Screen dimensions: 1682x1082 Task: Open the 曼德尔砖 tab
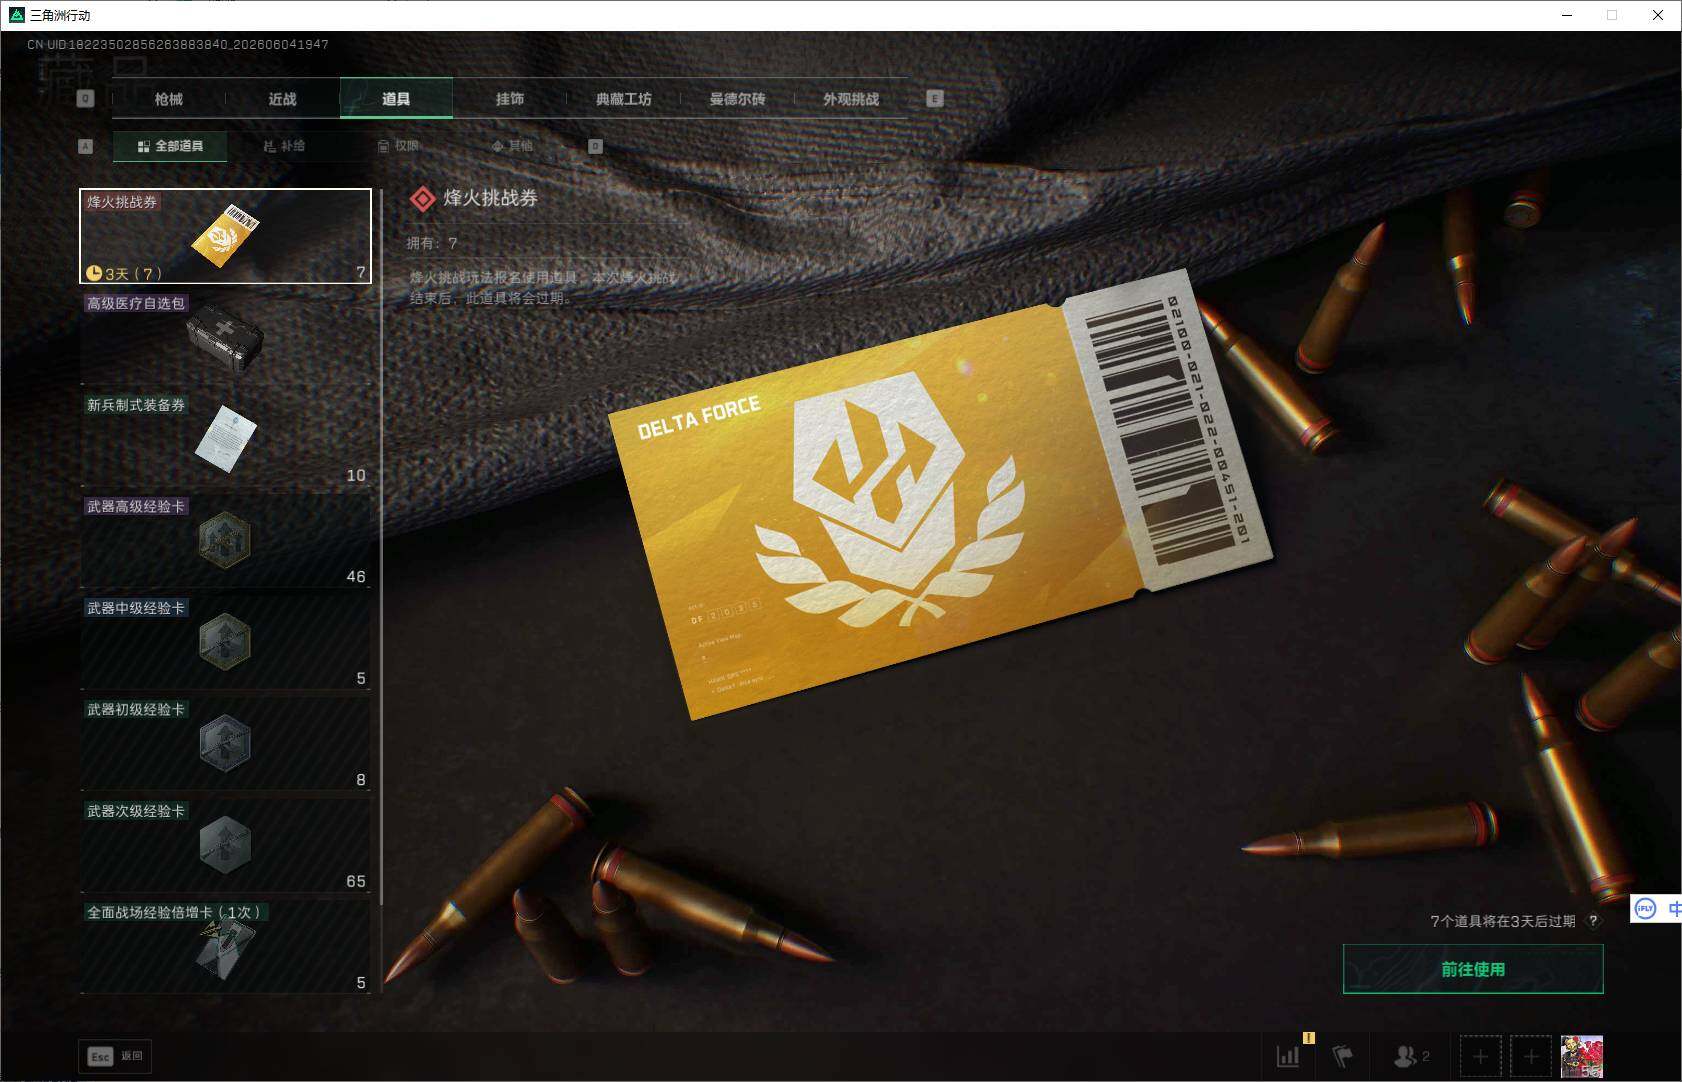tap(737, 99)
